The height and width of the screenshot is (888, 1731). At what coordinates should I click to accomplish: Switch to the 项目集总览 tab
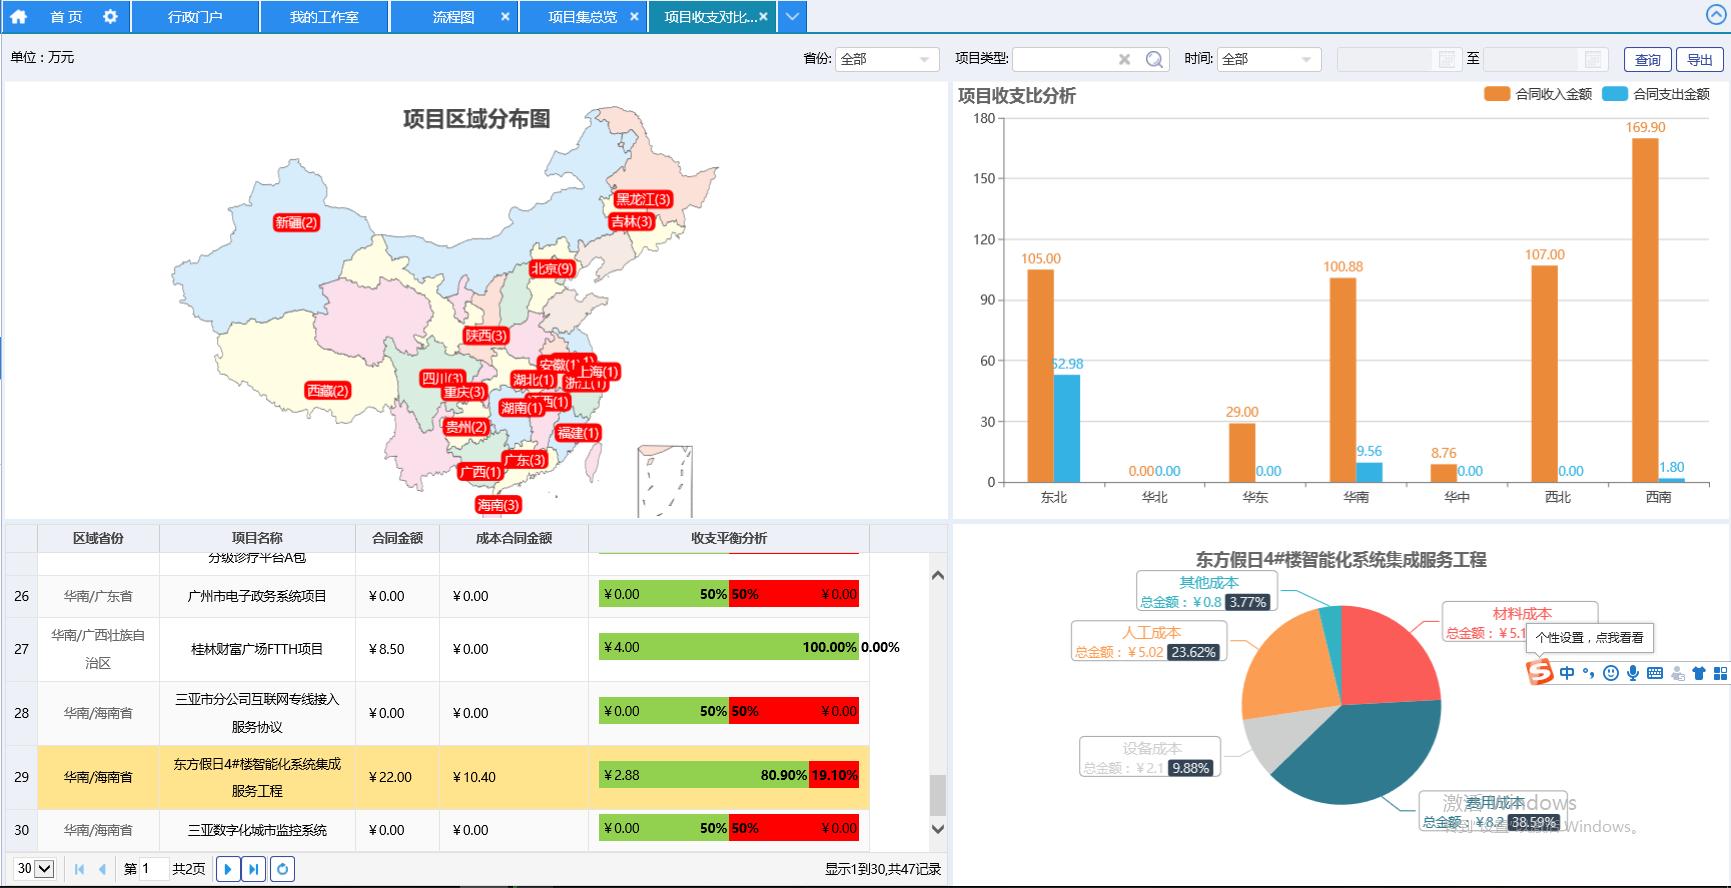pyautogui.click(x=582, y=17)
